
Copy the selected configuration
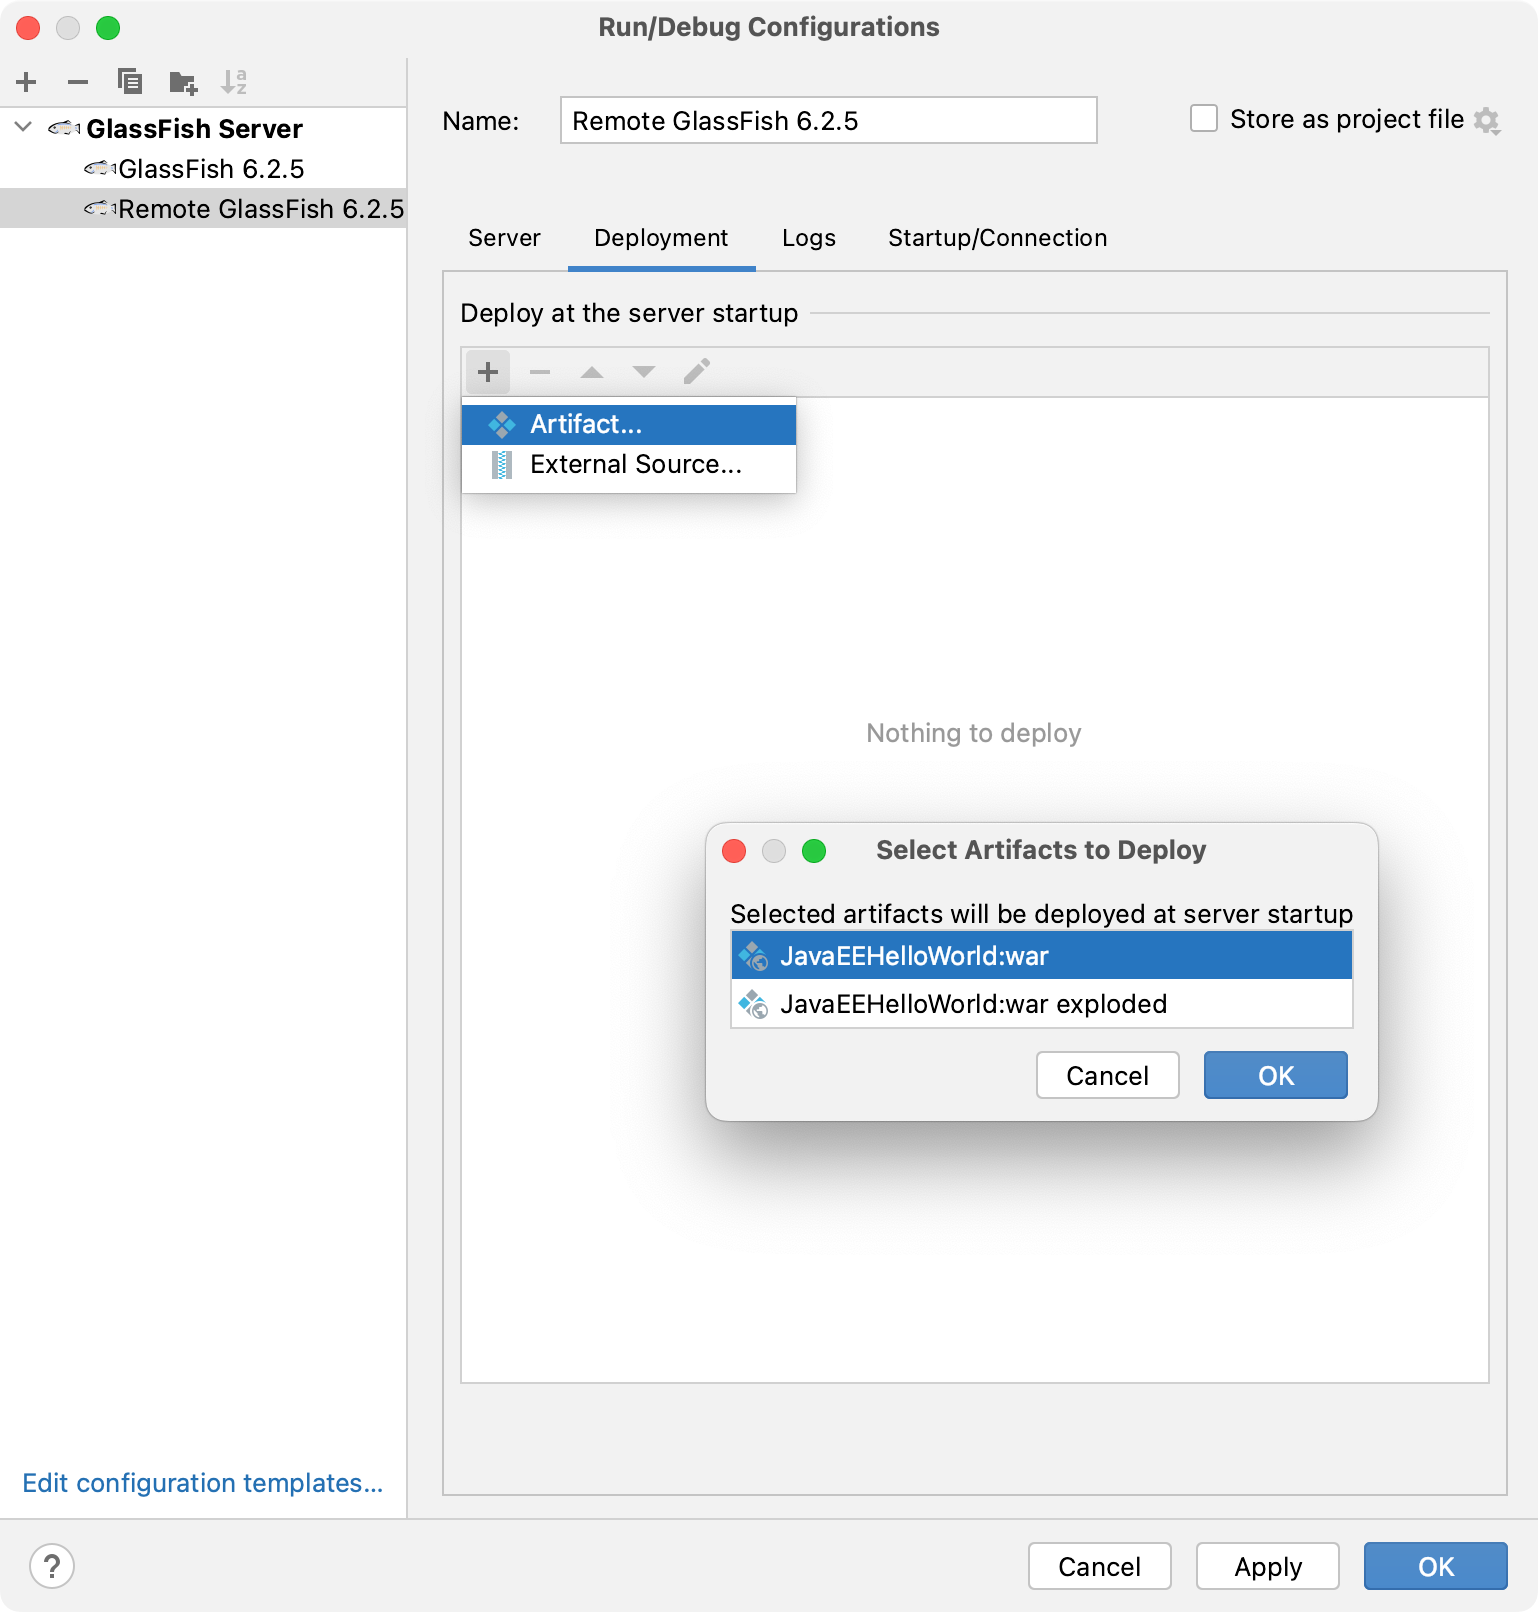[x=130, y=82]
